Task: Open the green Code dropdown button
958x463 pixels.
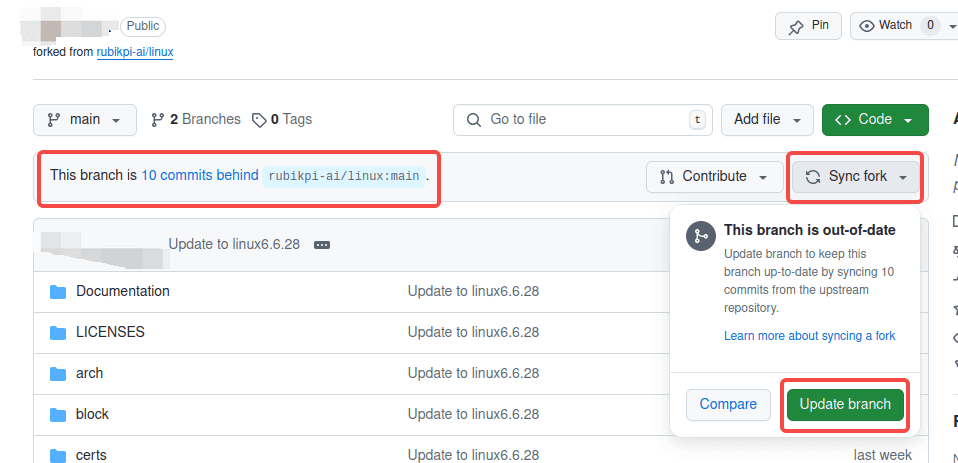Action: tap(875, 120)
